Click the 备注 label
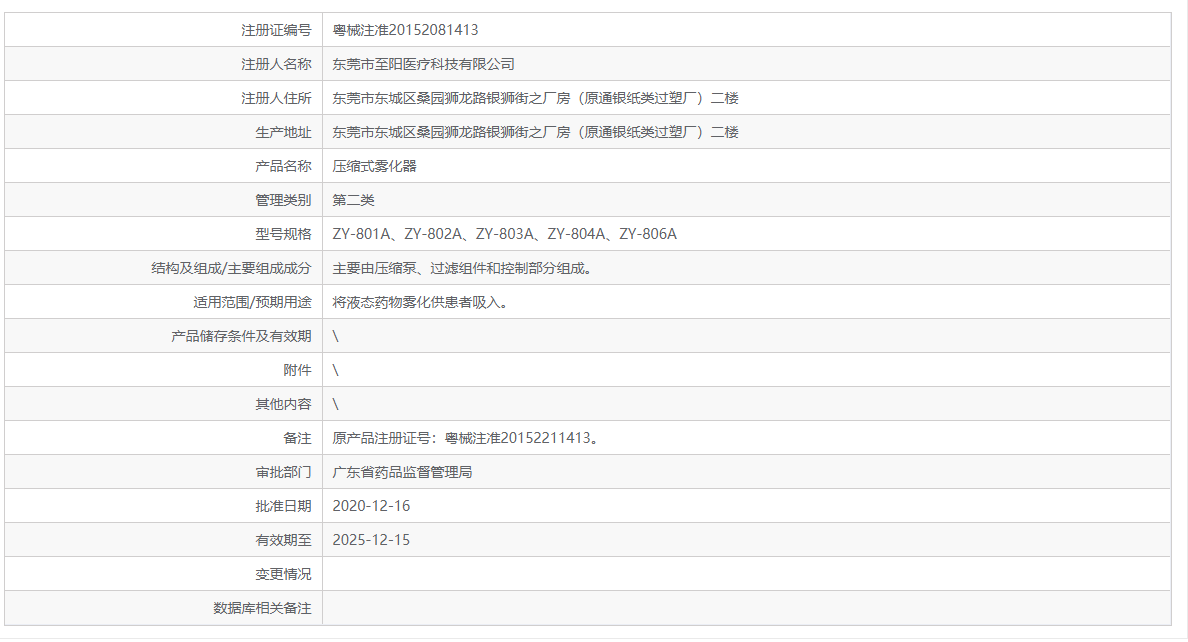 pos(297,438)
